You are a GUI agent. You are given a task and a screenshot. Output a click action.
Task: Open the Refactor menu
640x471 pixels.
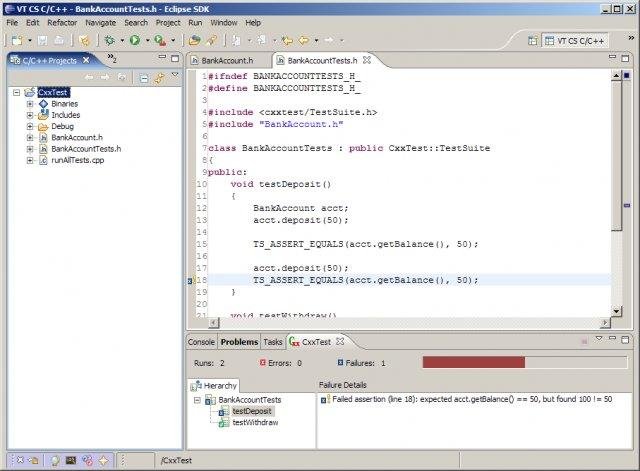click(62, 22)
